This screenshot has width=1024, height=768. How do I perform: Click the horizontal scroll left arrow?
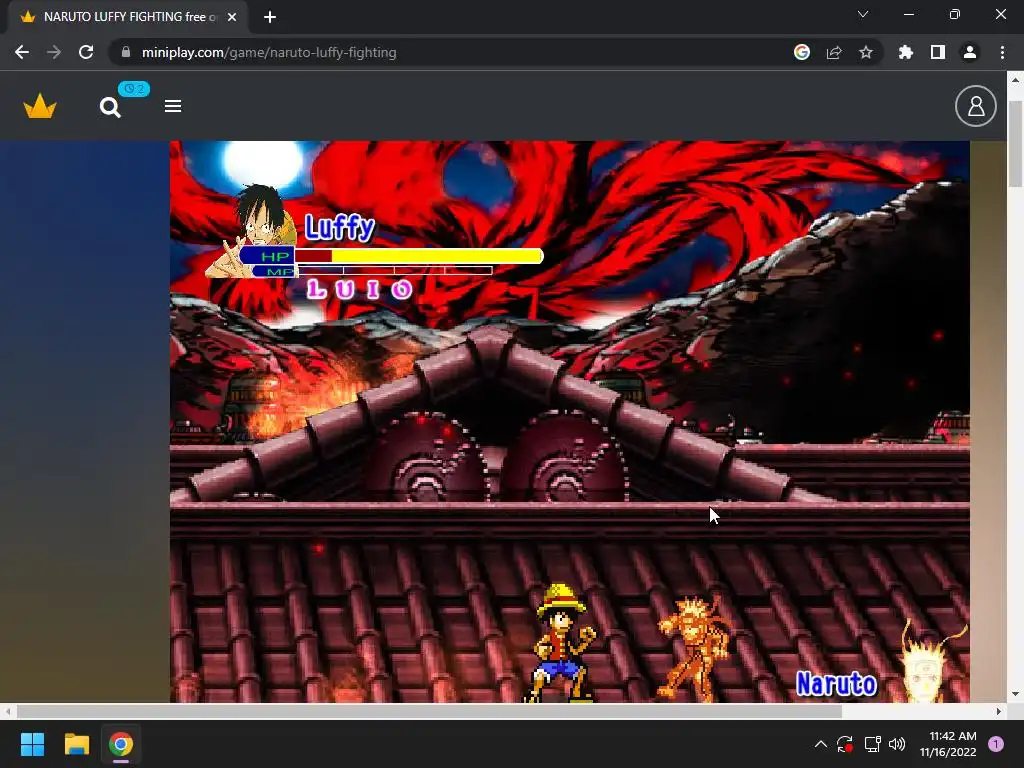7,711
